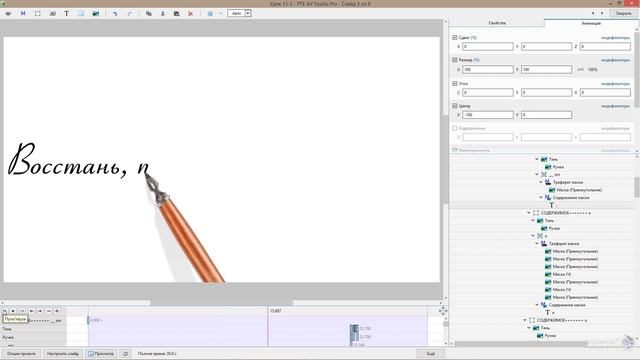Screen dimensions: 640x360
Task: Click the Zoom Y field showing 100
Action: pos(546,69)
